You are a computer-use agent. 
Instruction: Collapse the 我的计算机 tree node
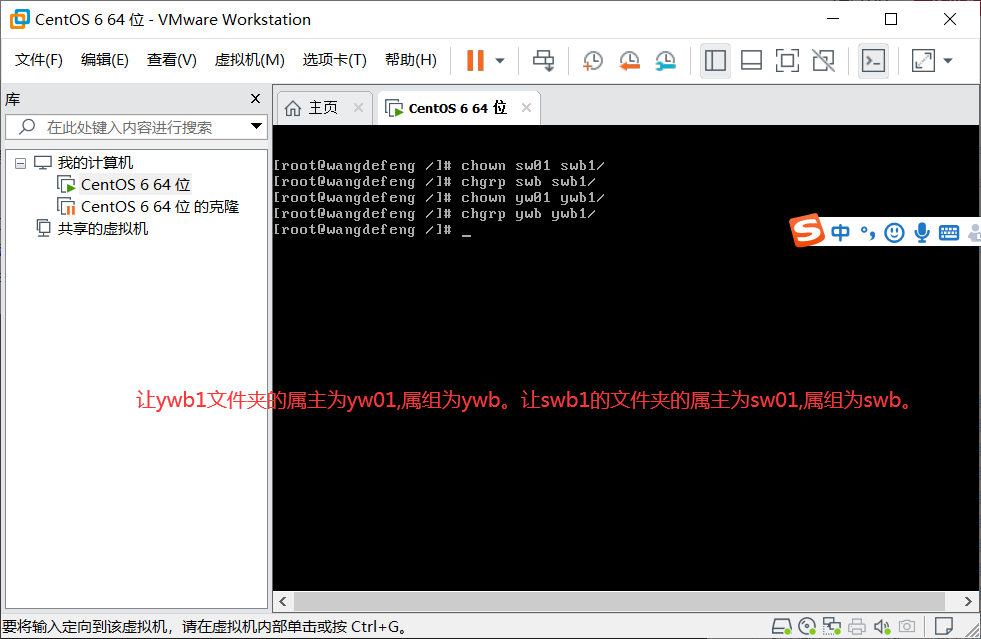(x=21, y=163)
